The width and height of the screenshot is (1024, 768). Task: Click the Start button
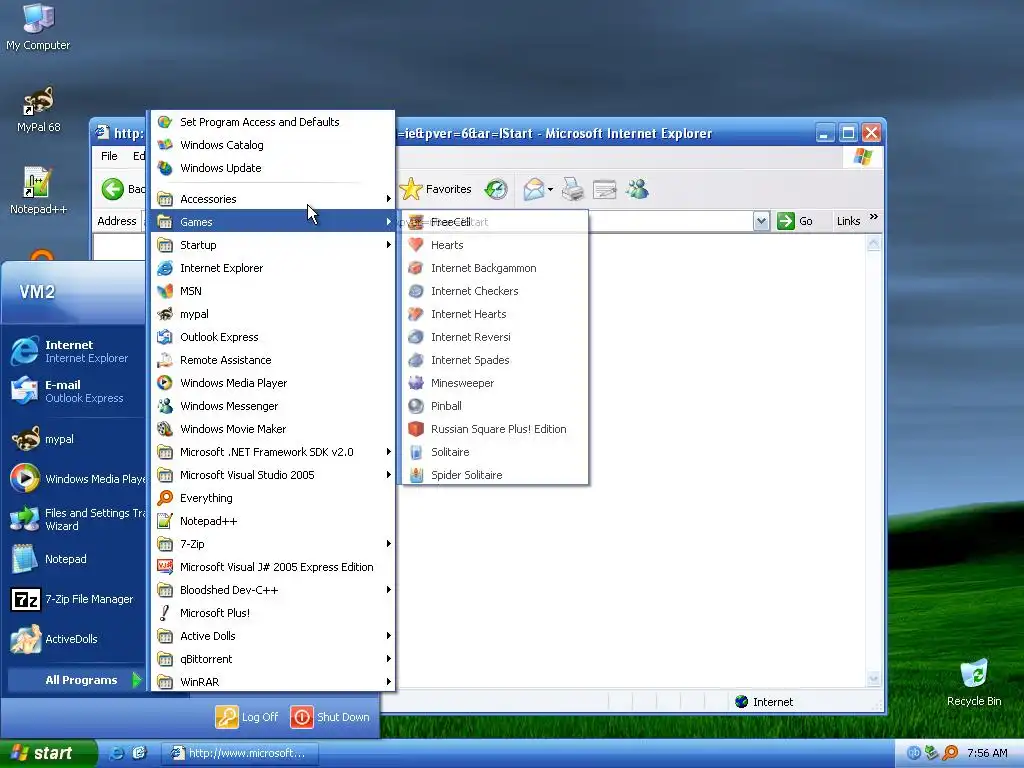tap(47, 753)
